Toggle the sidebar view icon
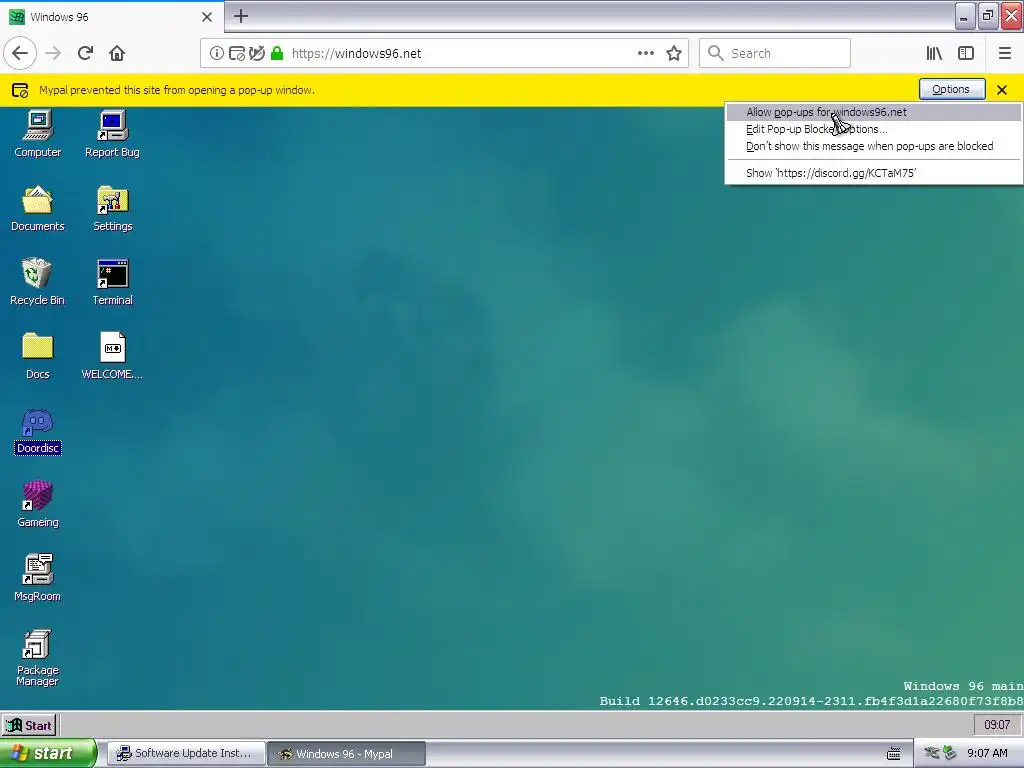1024x768 pixels. 966,53
